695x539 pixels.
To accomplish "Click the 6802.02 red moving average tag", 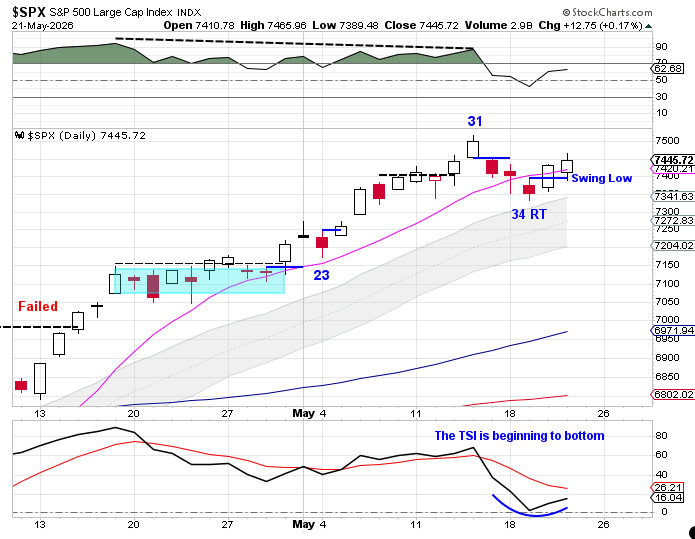I will point(674,394).
